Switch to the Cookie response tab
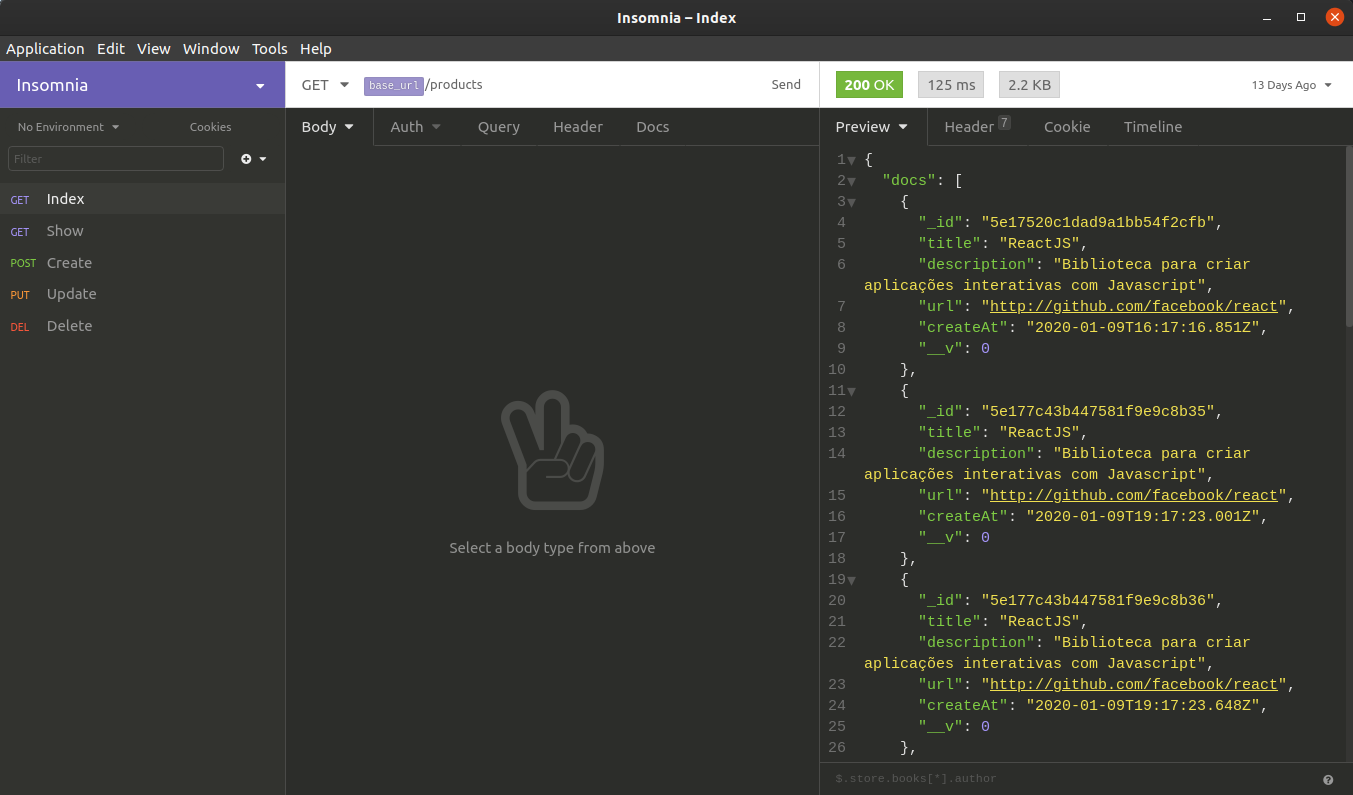The width and height of the screenshot is (1353, 795). [1067, 127]
